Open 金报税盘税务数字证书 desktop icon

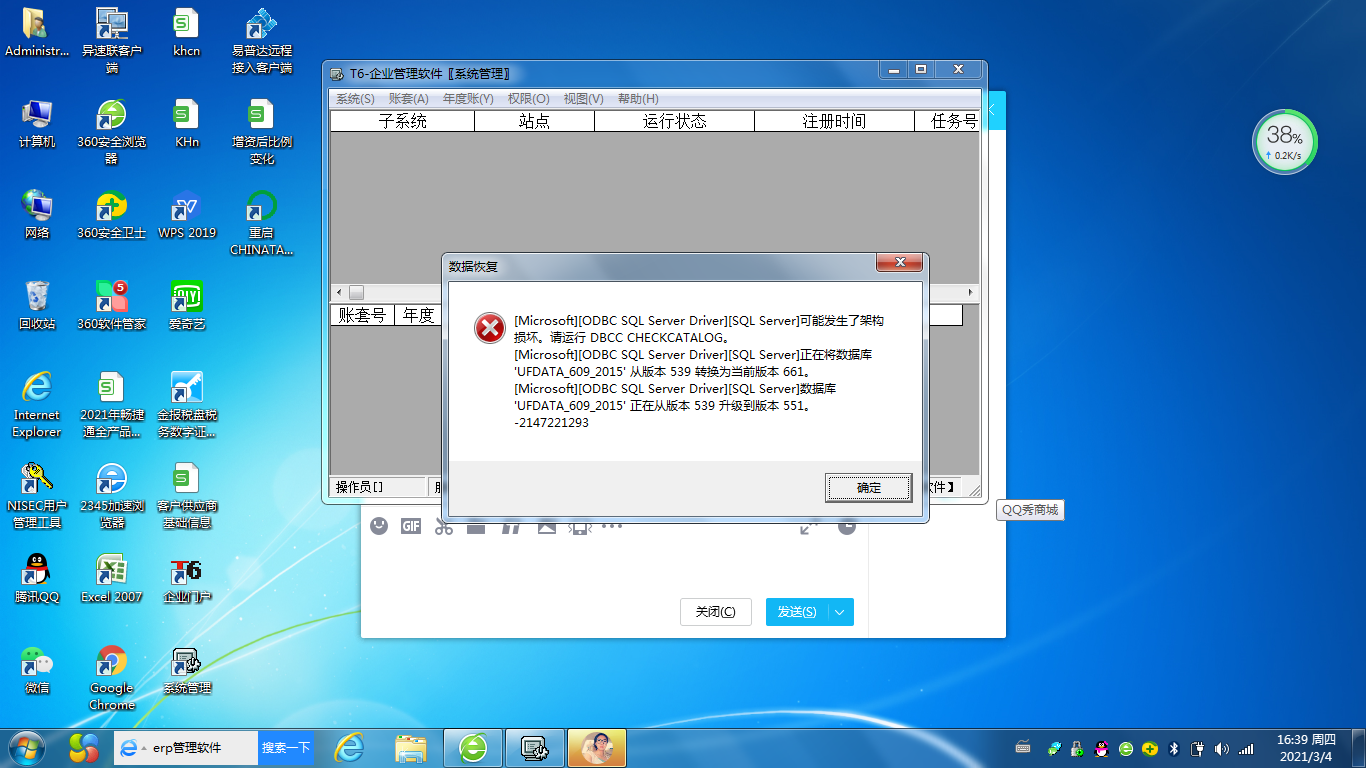coord(187,405)
